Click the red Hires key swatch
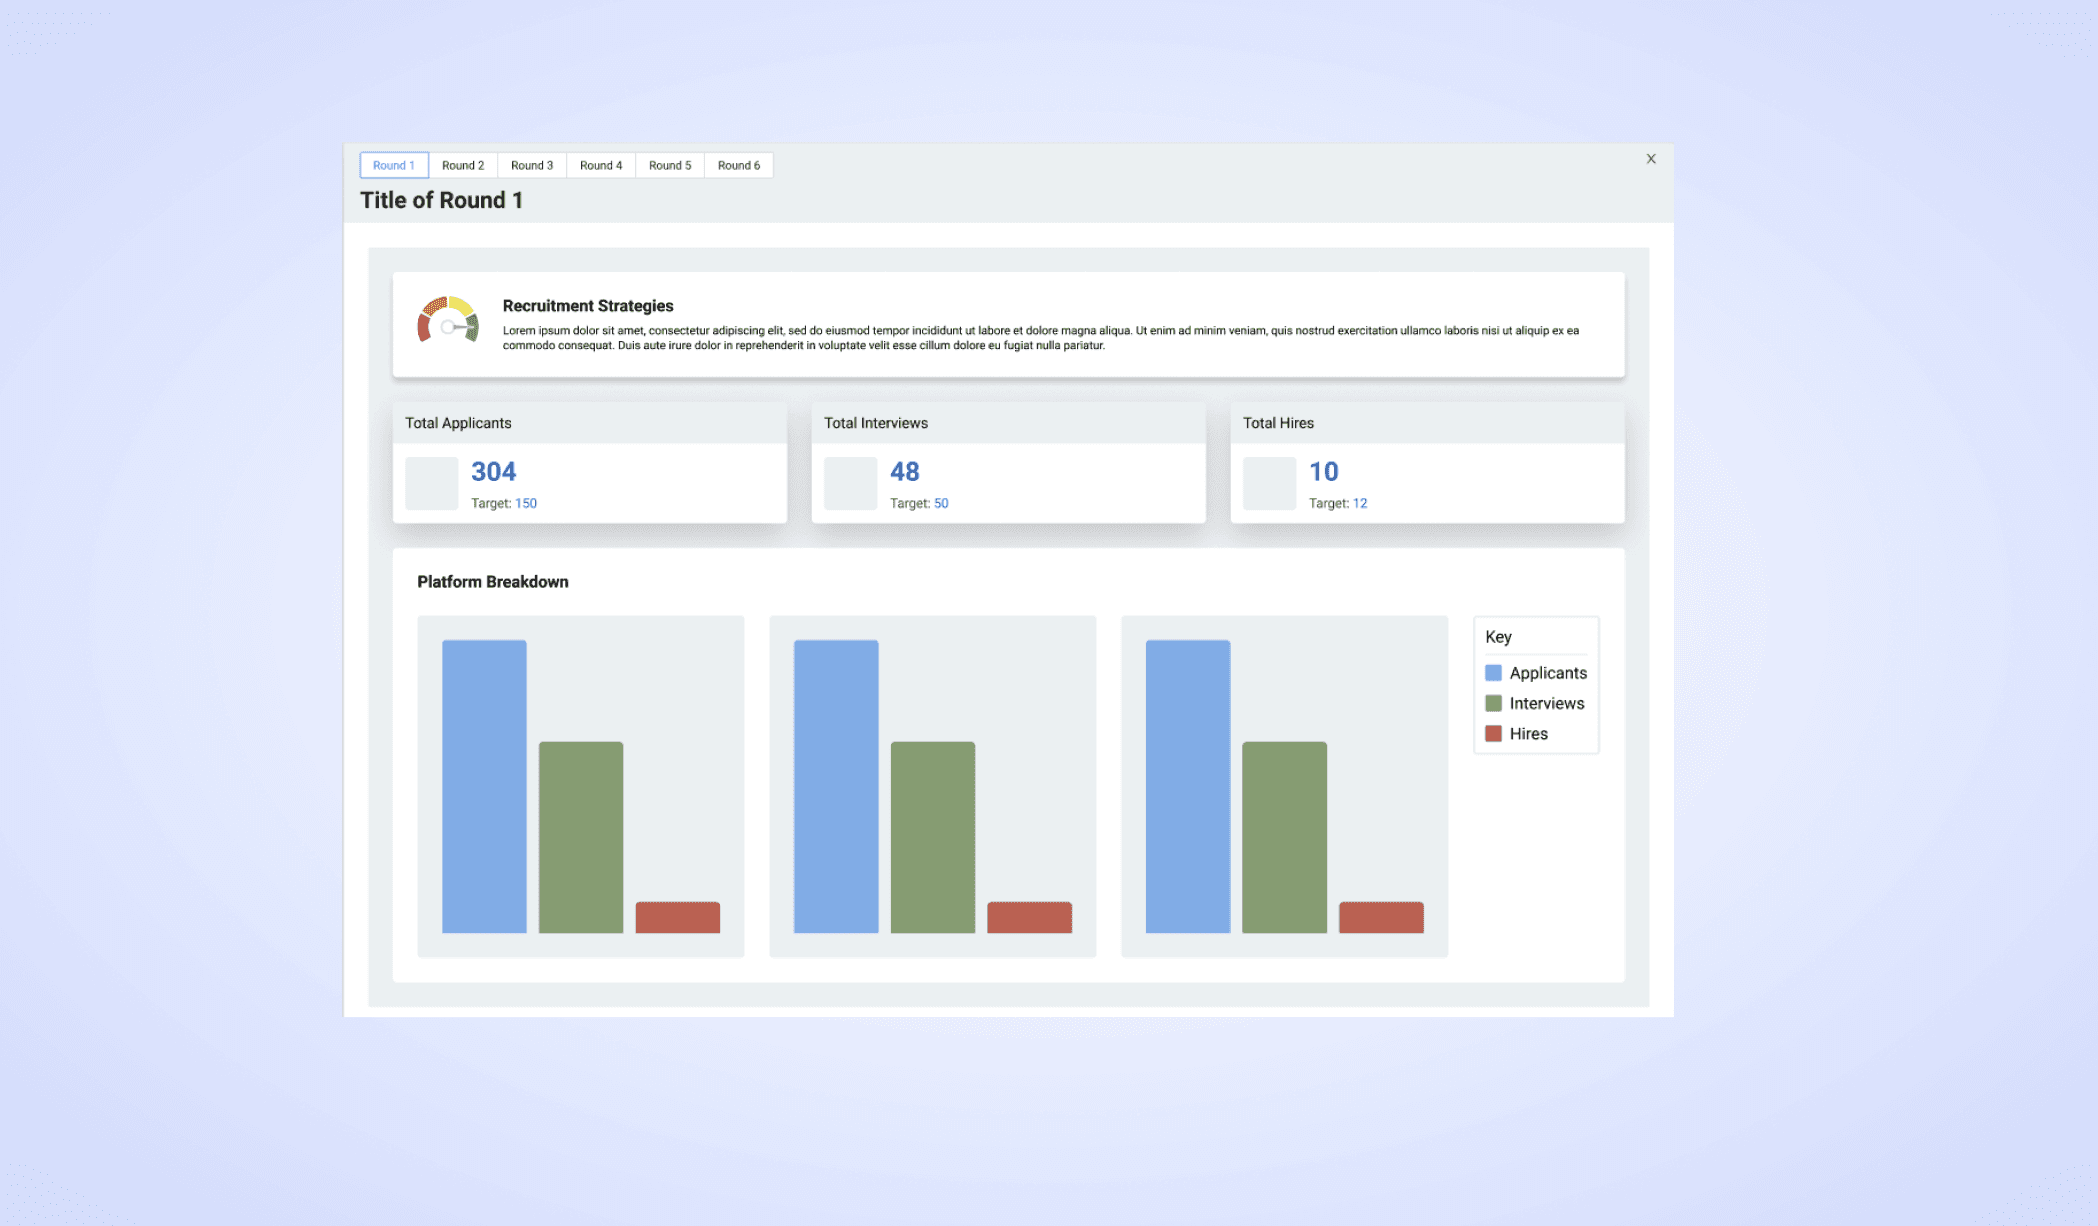This screenshot has height=1226, width=2098. (1493, 734)
